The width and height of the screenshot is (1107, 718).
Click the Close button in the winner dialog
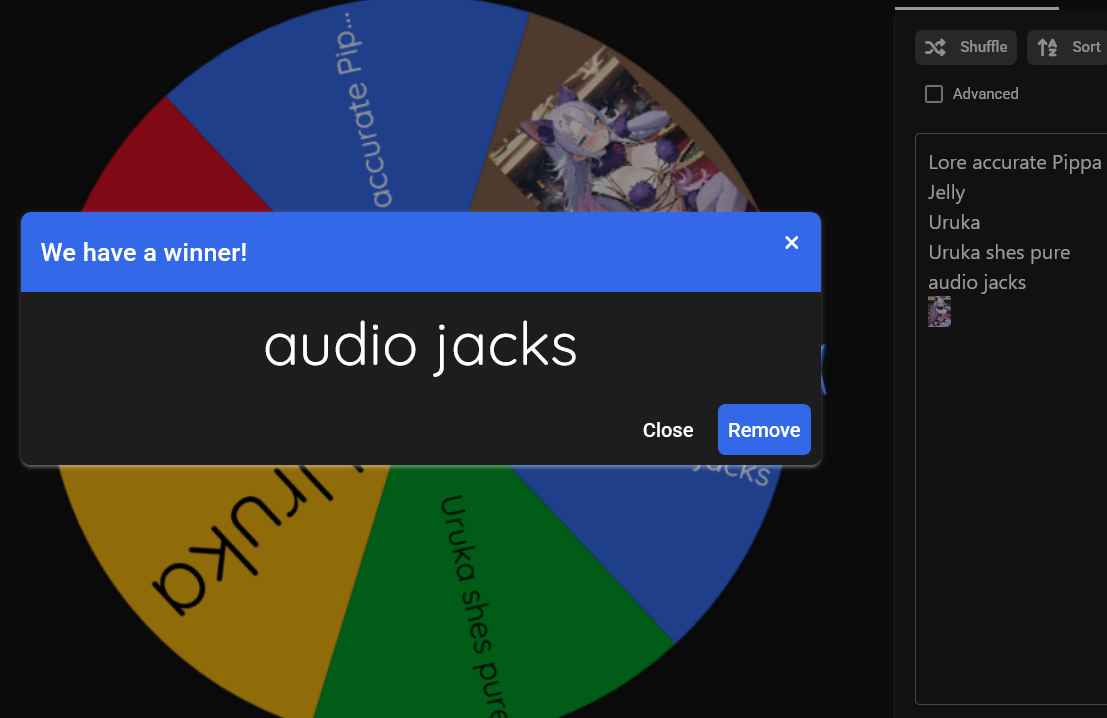click(668, 430)
